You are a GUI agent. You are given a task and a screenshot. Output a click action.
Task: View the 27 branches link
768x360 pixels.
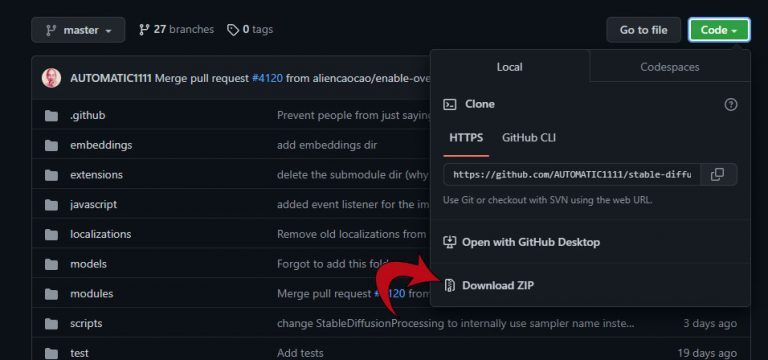(x=176, y=29)
